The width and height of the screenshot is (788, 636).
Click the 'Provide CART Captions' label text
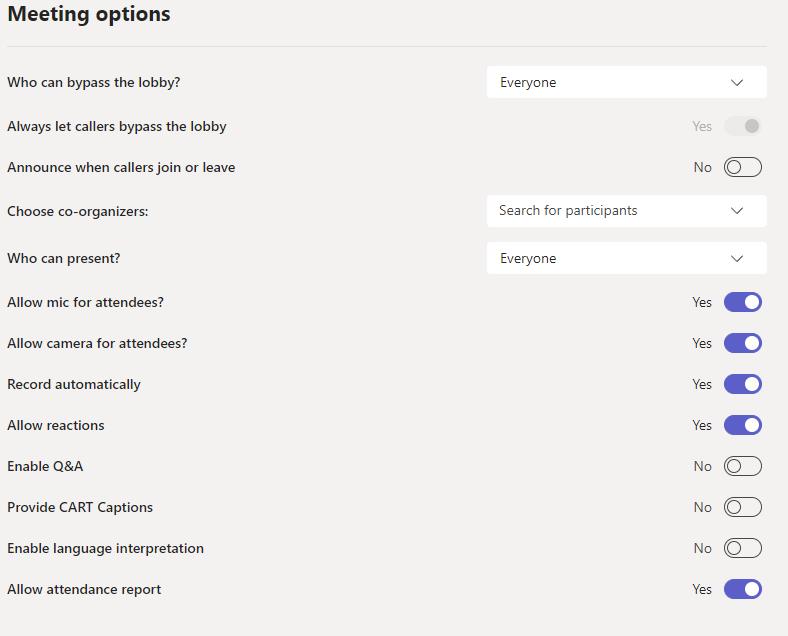[80, 507]
